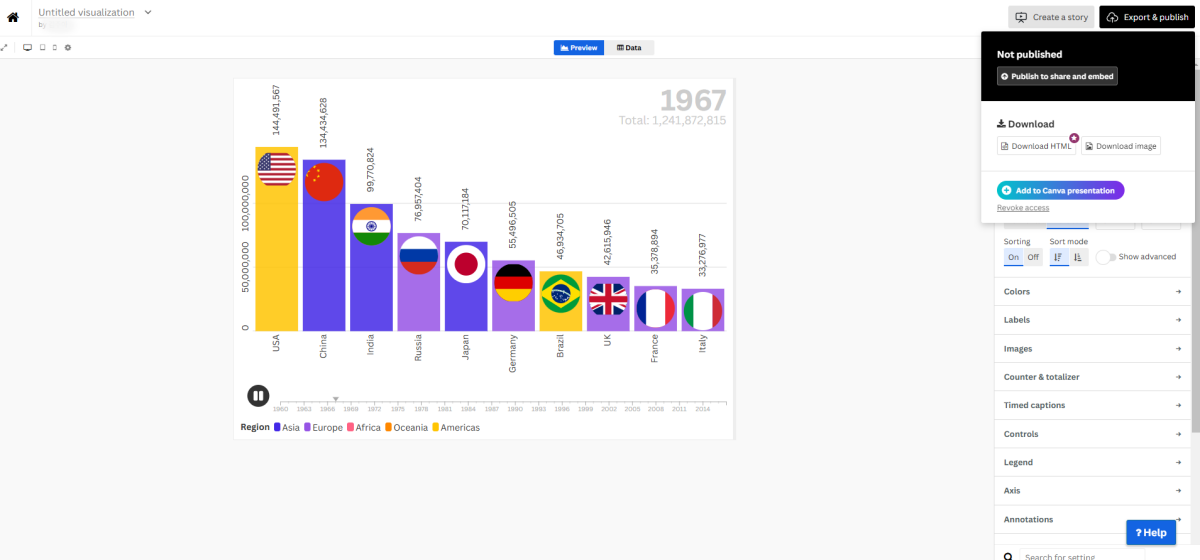Viewport: 1200px width, 560px height.
Task: Click the value label 144,491,567
Action: pyautogui.click(x=276, y=110)
